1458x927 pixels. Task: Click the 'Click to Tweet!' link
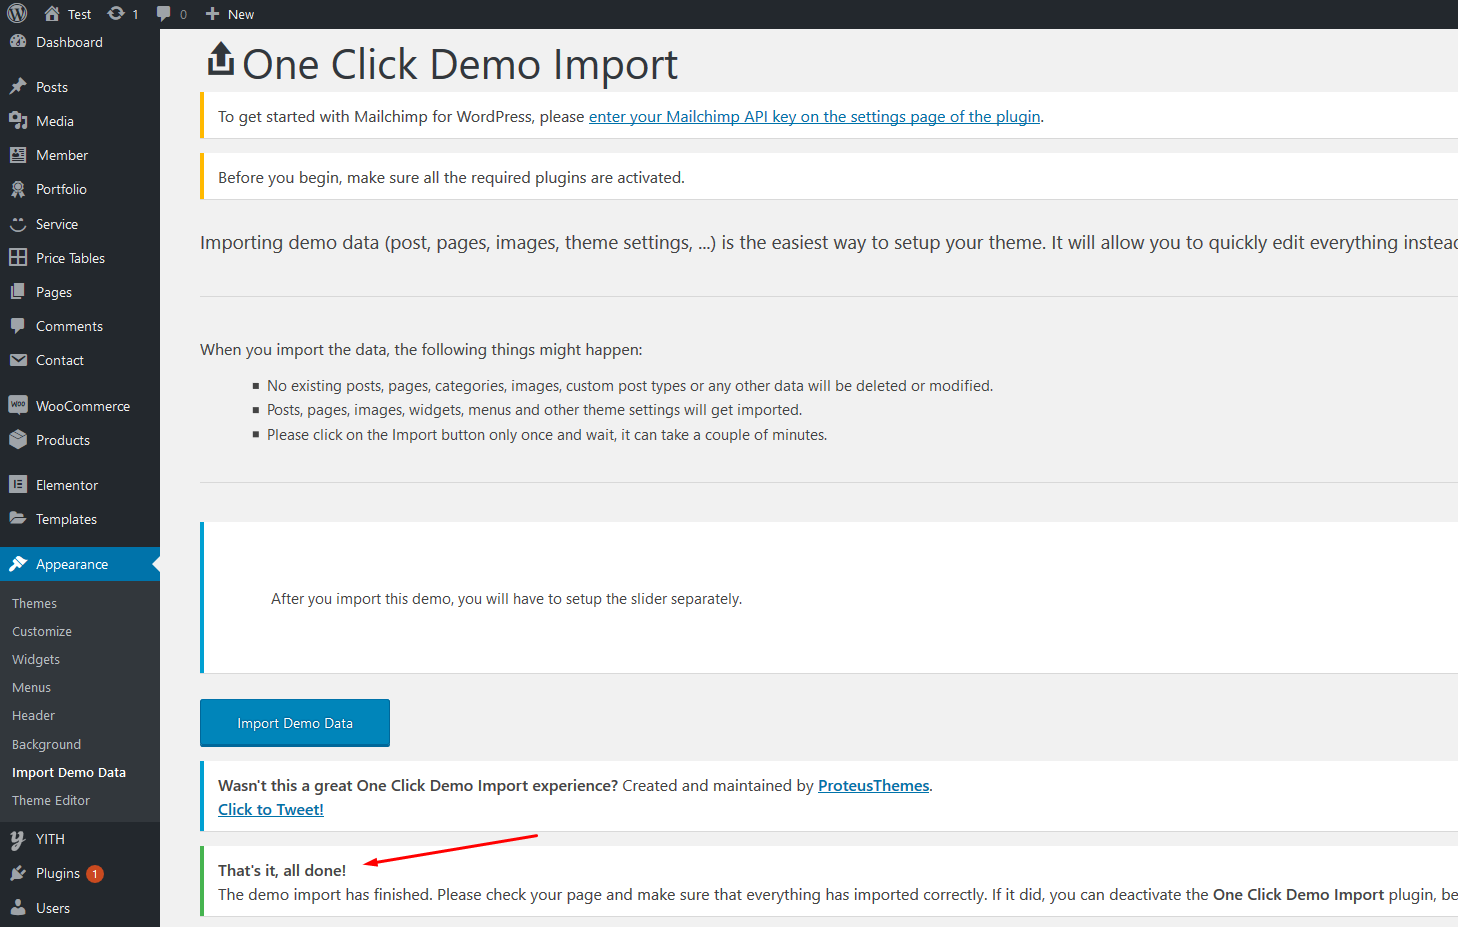271,810
